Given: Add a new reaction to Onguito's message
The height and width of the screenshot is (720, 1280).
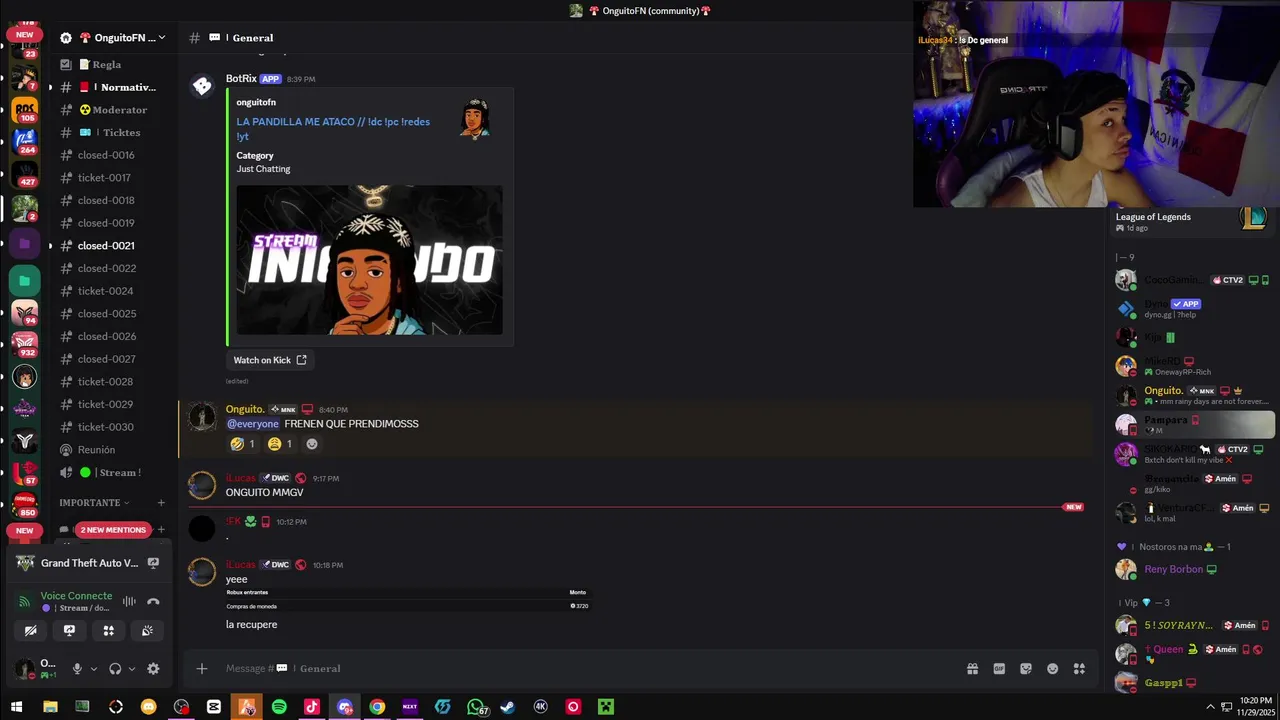Looking at the screenshot, I should [x=312, y=444].
